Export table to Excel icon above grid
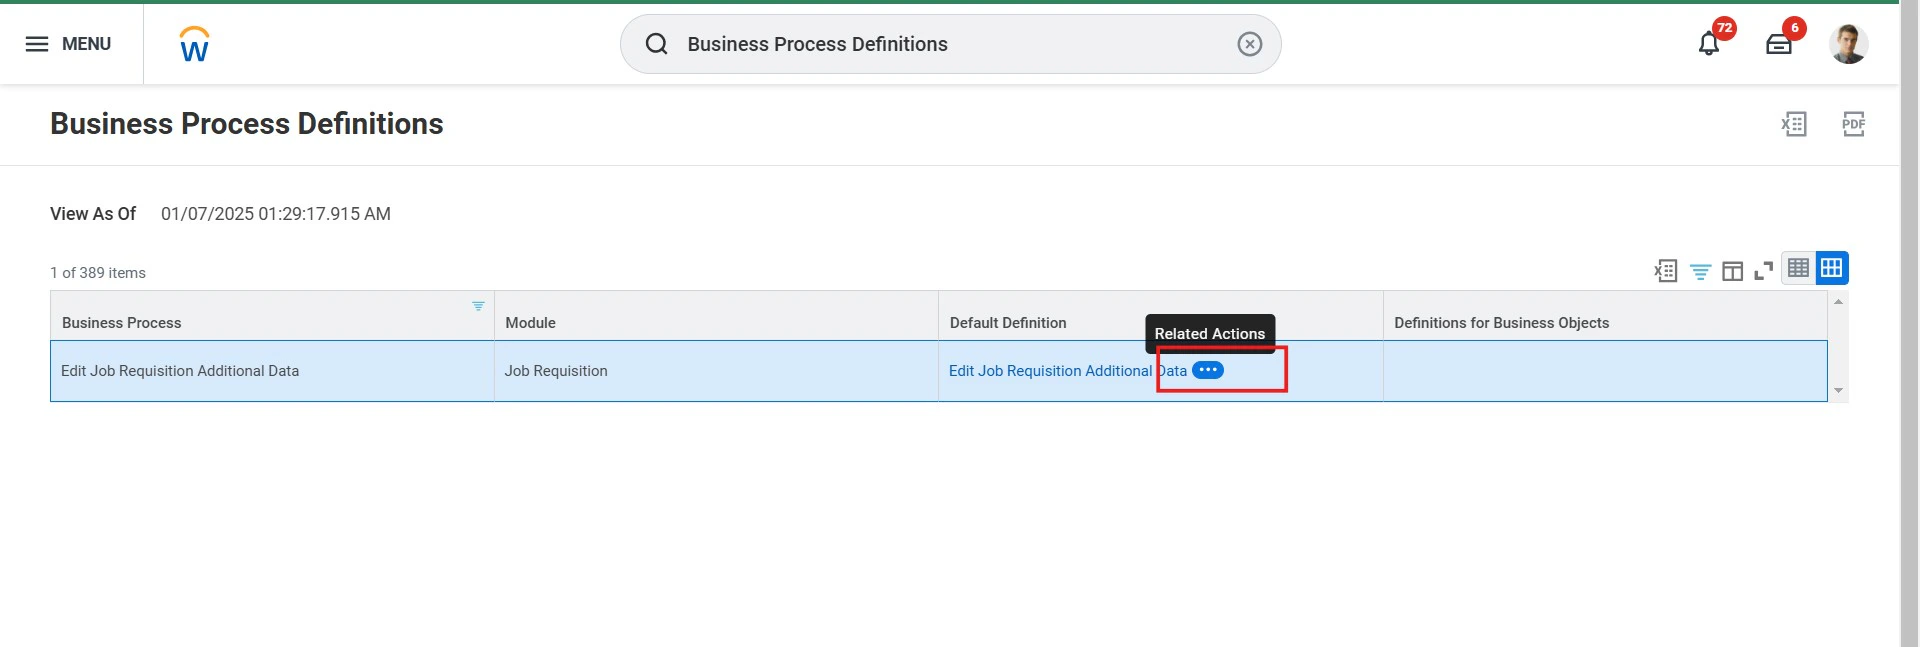1920x647 pixels. [x=1666, y=271]
